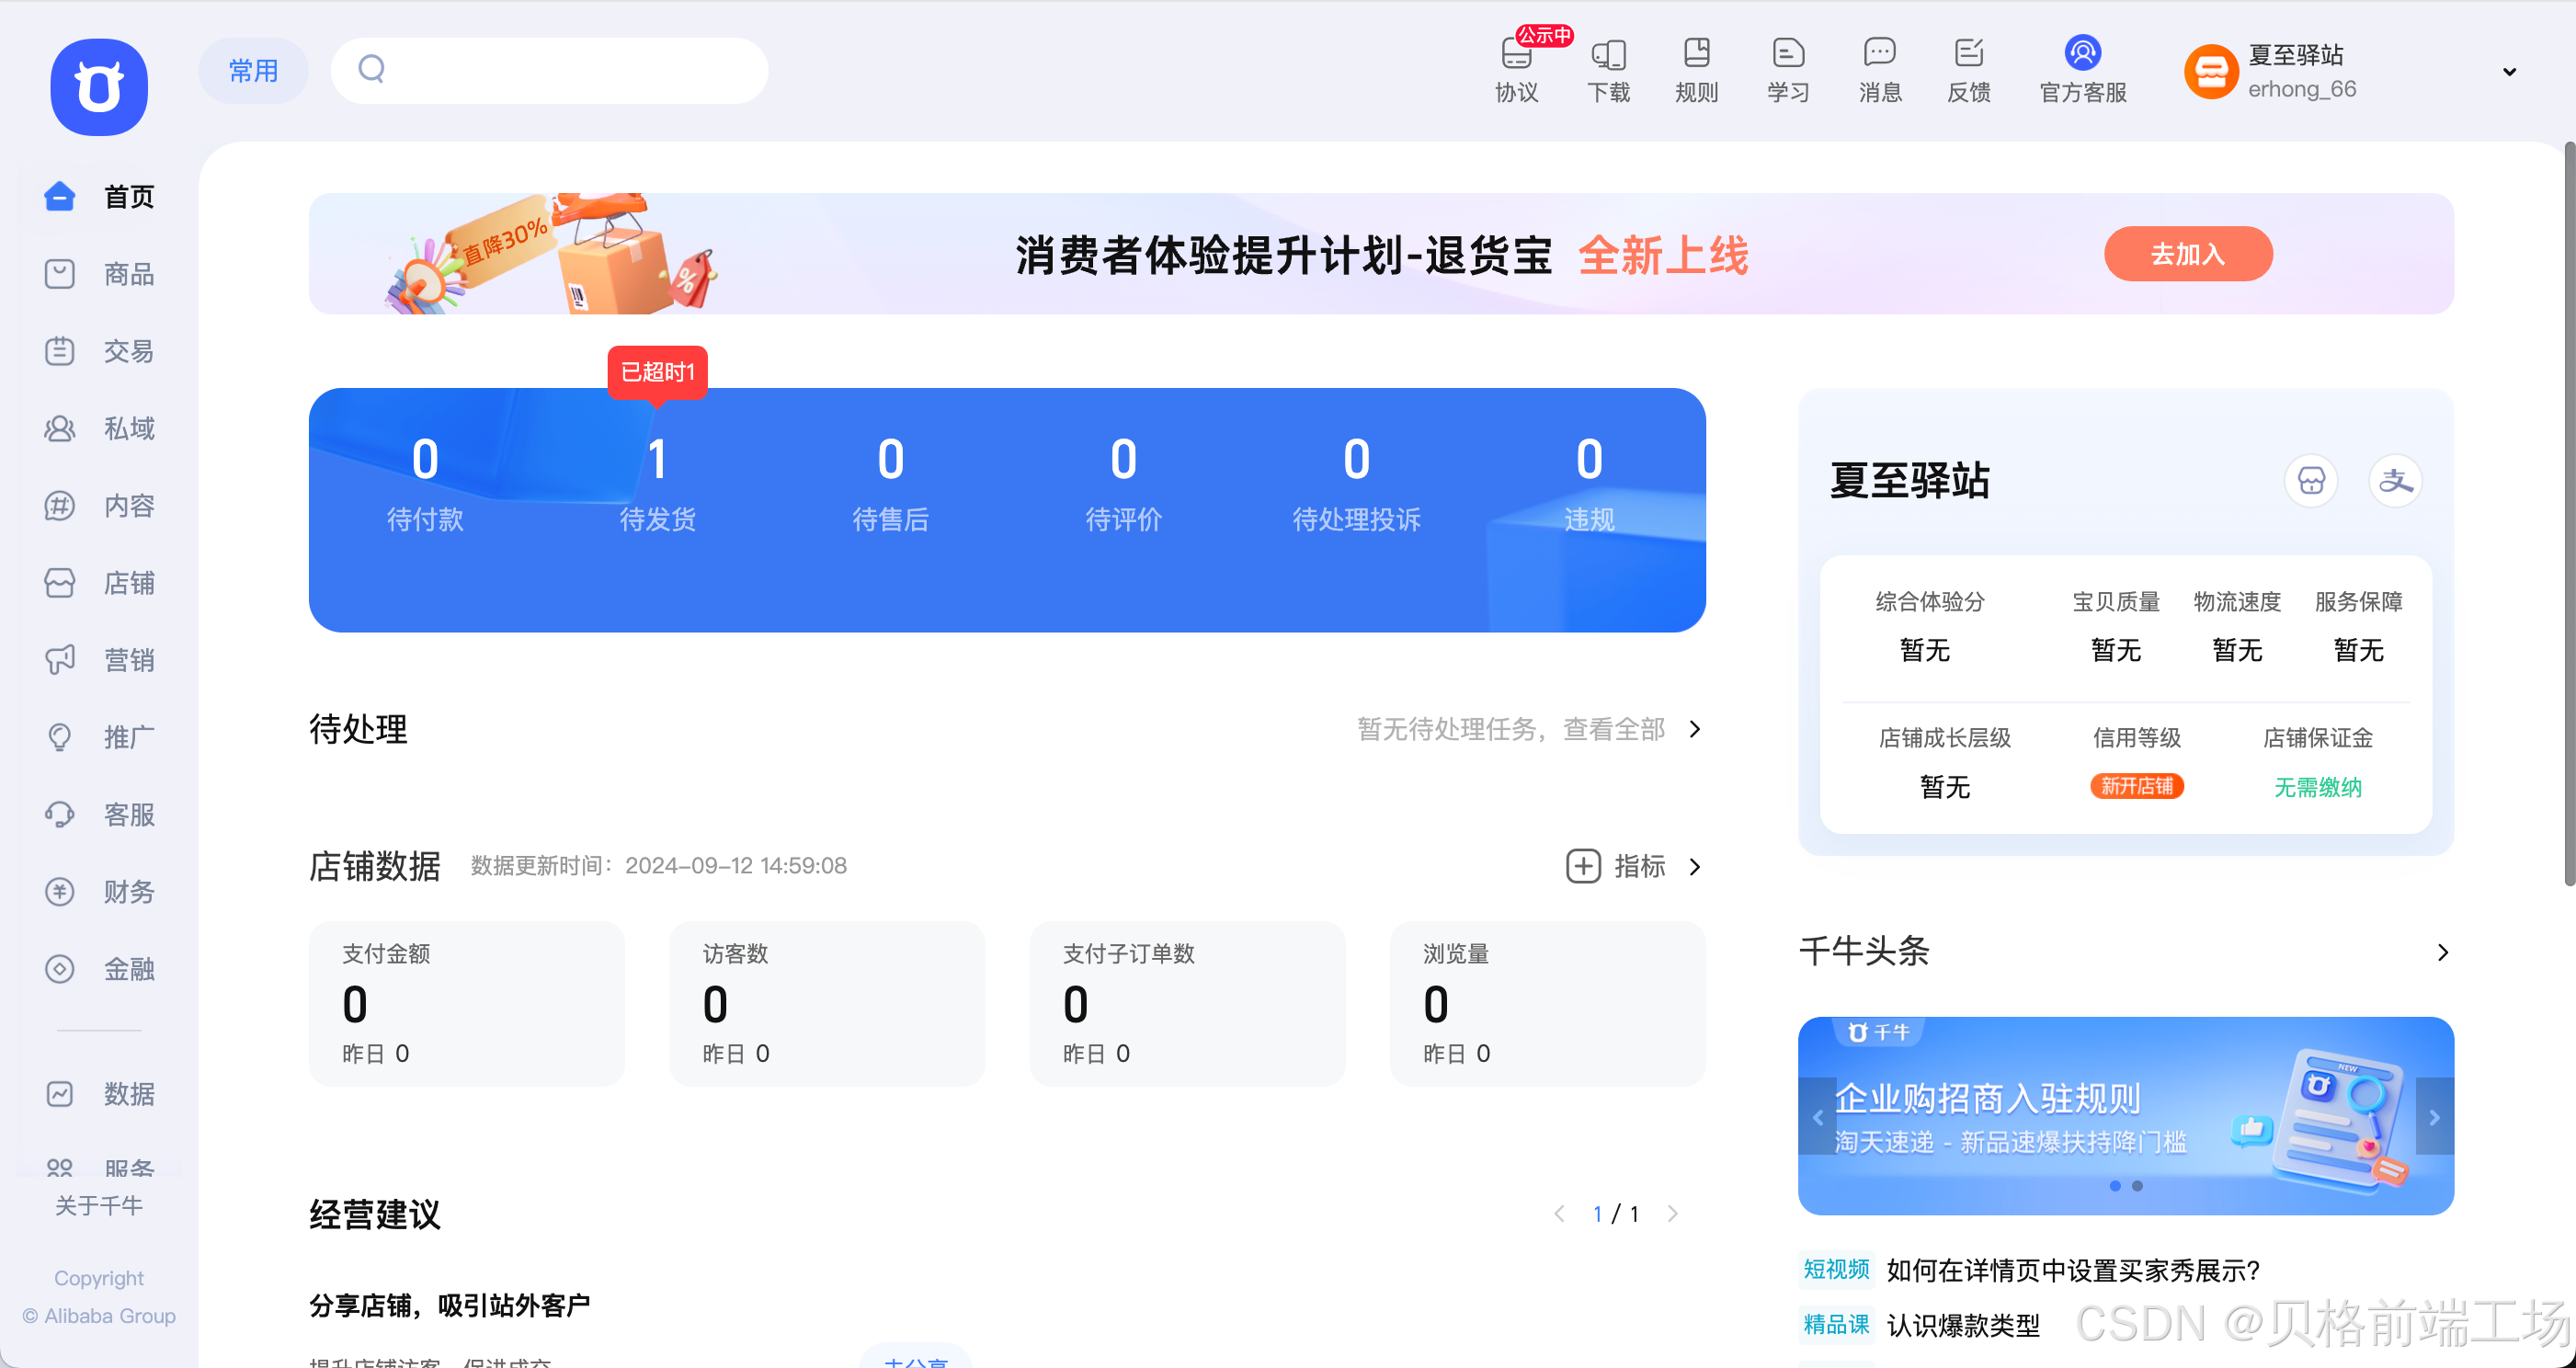
Task: Expand 千牛头条 with its right chevron
Action: [2443, 952]
